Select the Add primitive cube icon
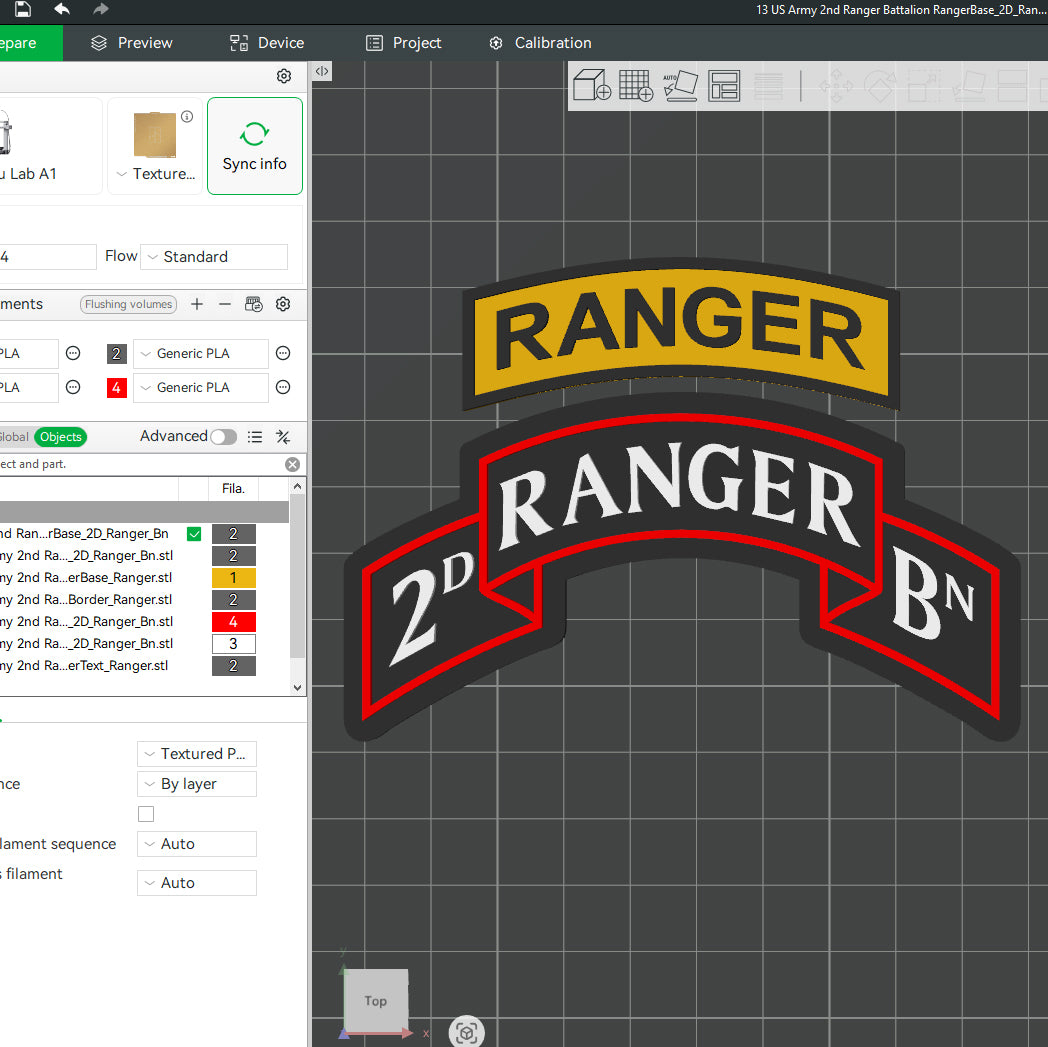 coord(592,86)
